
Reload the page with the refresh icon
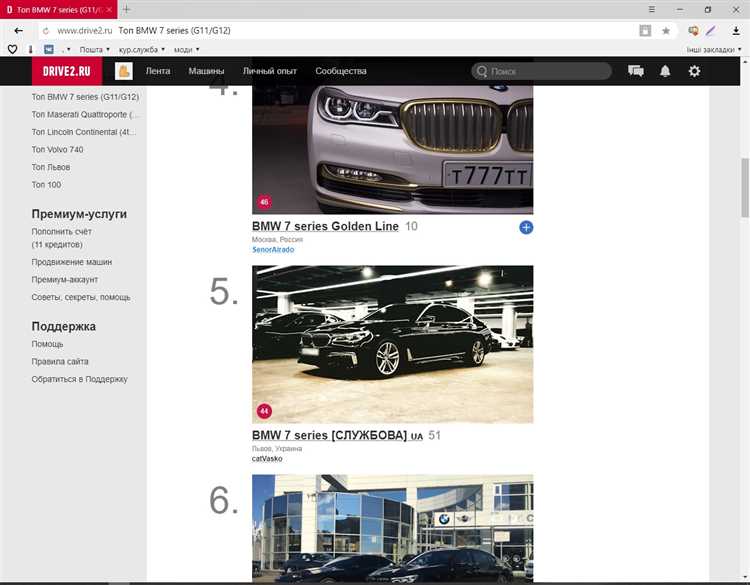click(45, 31)
